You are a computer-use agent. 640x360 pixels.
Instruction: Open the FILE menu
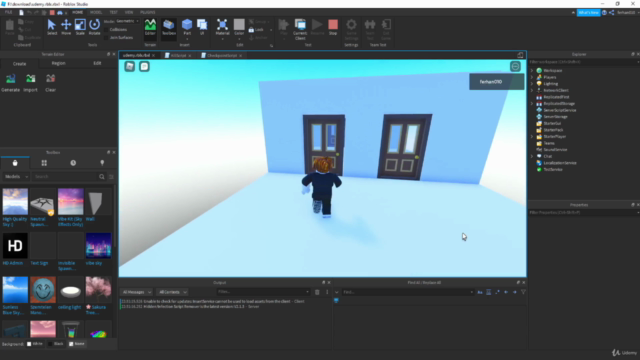coord(8,12)
